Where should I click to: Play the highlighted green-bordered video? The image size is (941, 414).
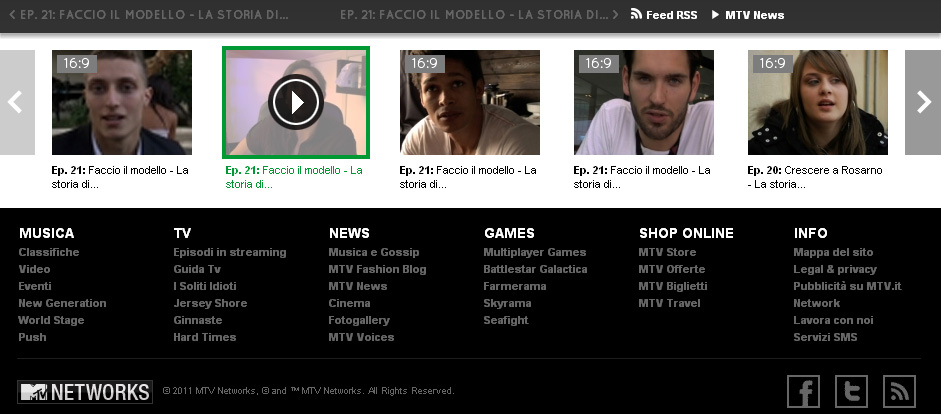(x=296, y=102)
